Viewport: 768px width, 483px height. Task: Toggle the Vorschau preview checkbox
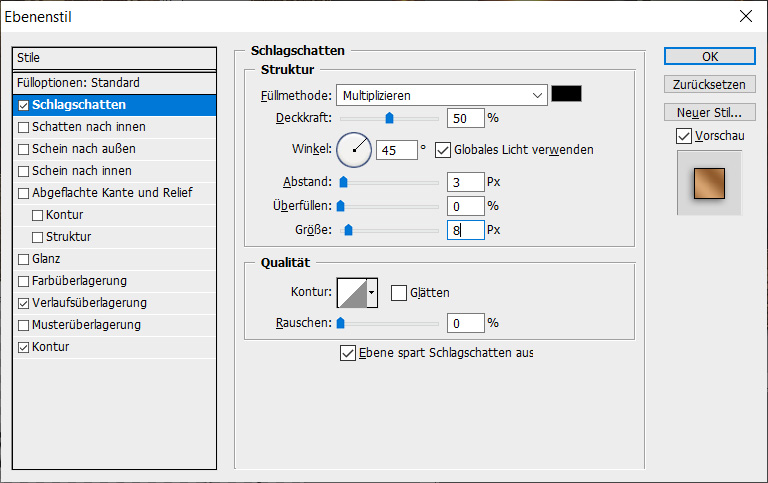point(684,135)
